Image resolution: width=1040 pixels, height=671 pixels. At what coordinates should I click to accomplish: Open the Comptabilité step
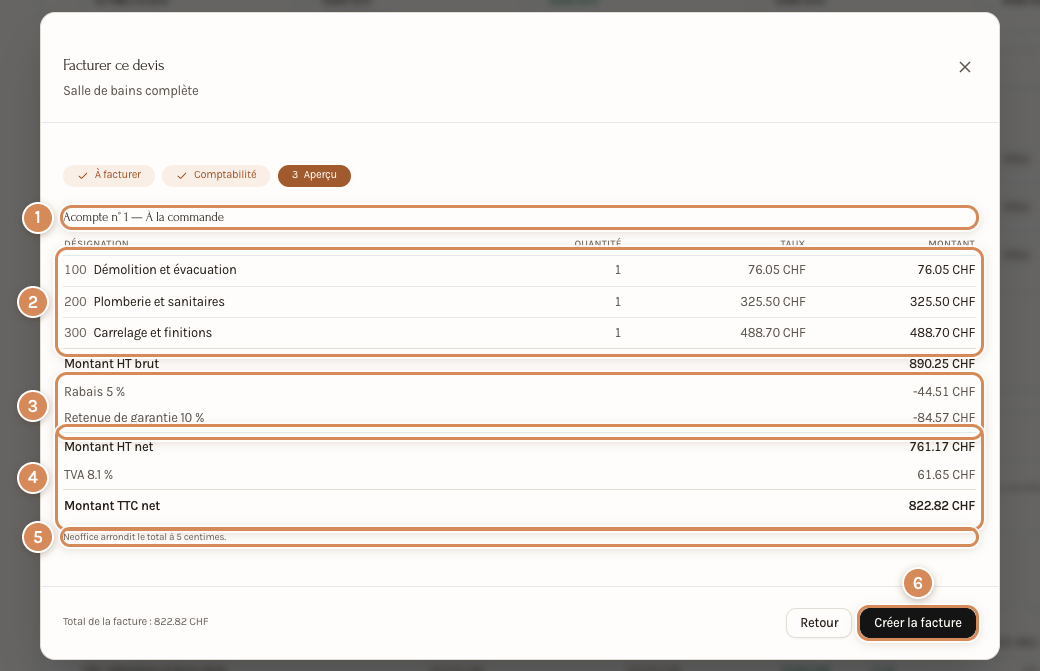click(x=216, y=175)
